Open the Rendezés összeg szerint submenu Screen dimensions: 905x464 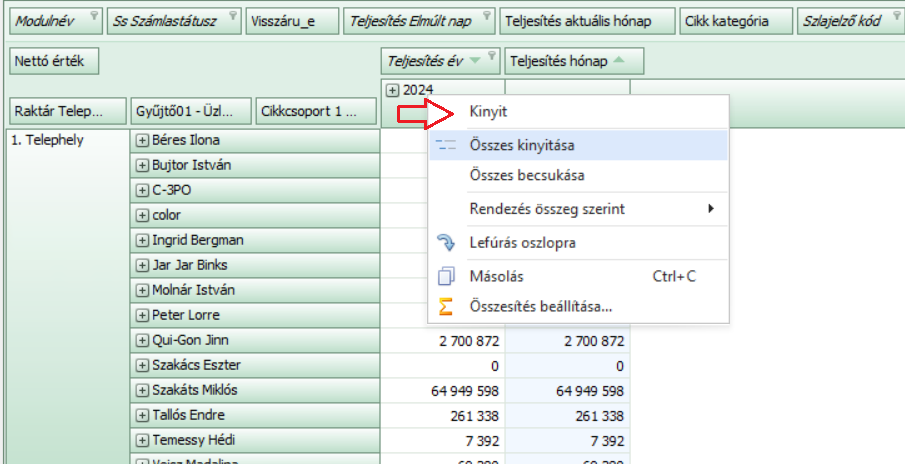[590, 209]
